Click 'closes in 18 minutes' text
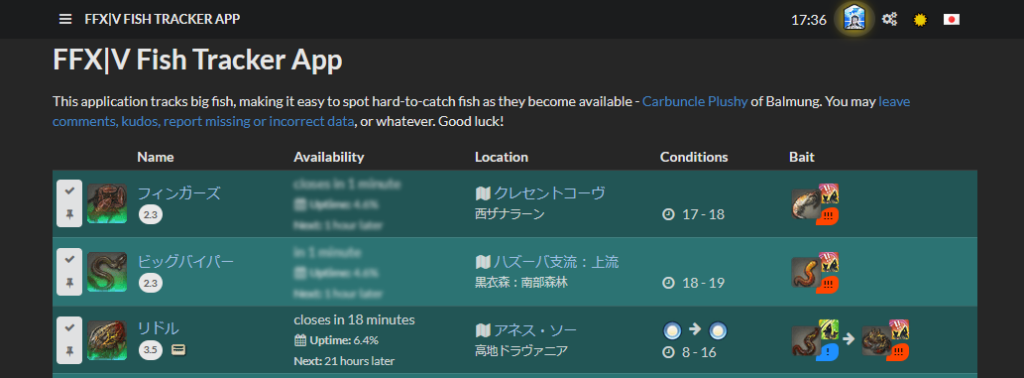1024x378 pixels. click(354, 320)
